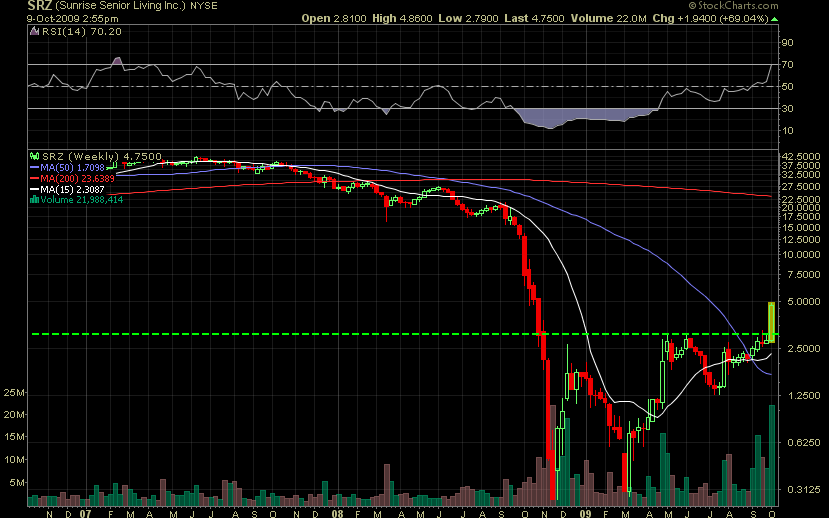Click the RSI indicator icon beside RSI(14)
Viewport: 829px width, 518px height.
pos(35,32)
